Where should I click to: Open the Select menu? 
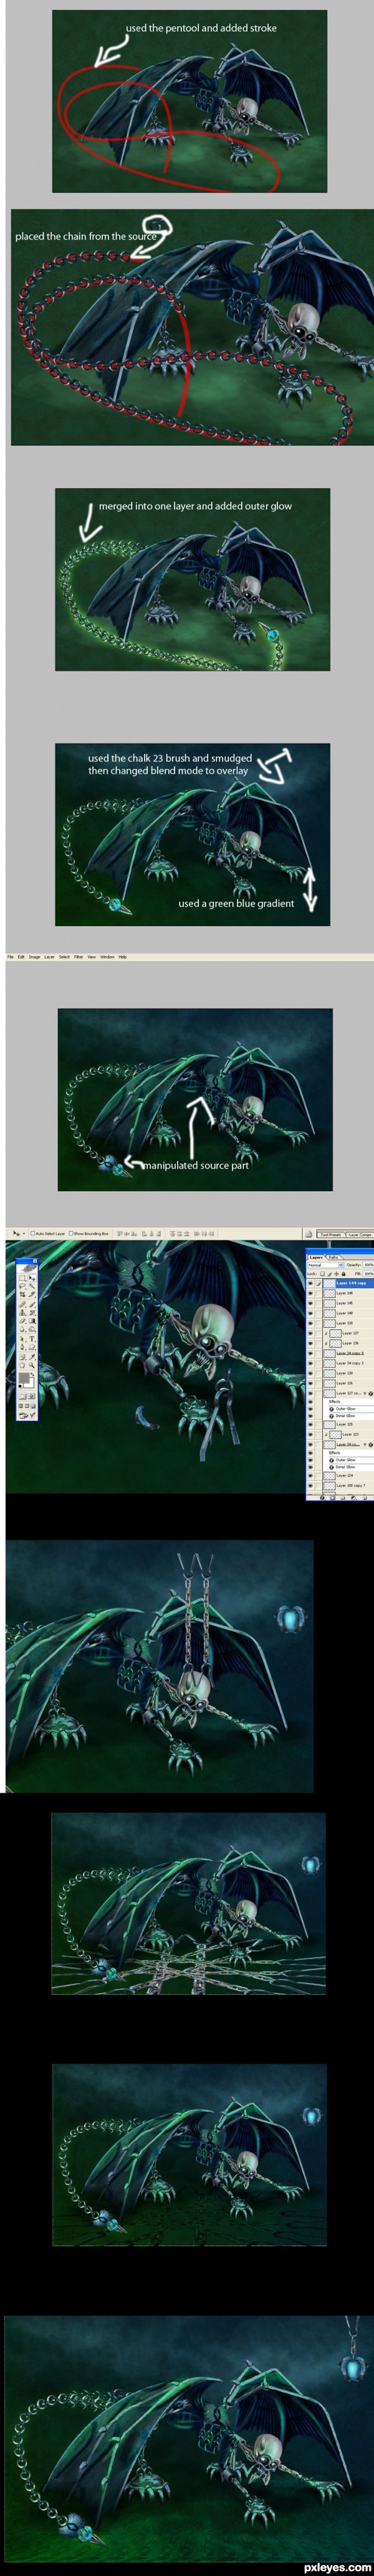pyautogui.click(x=64, y=957)
